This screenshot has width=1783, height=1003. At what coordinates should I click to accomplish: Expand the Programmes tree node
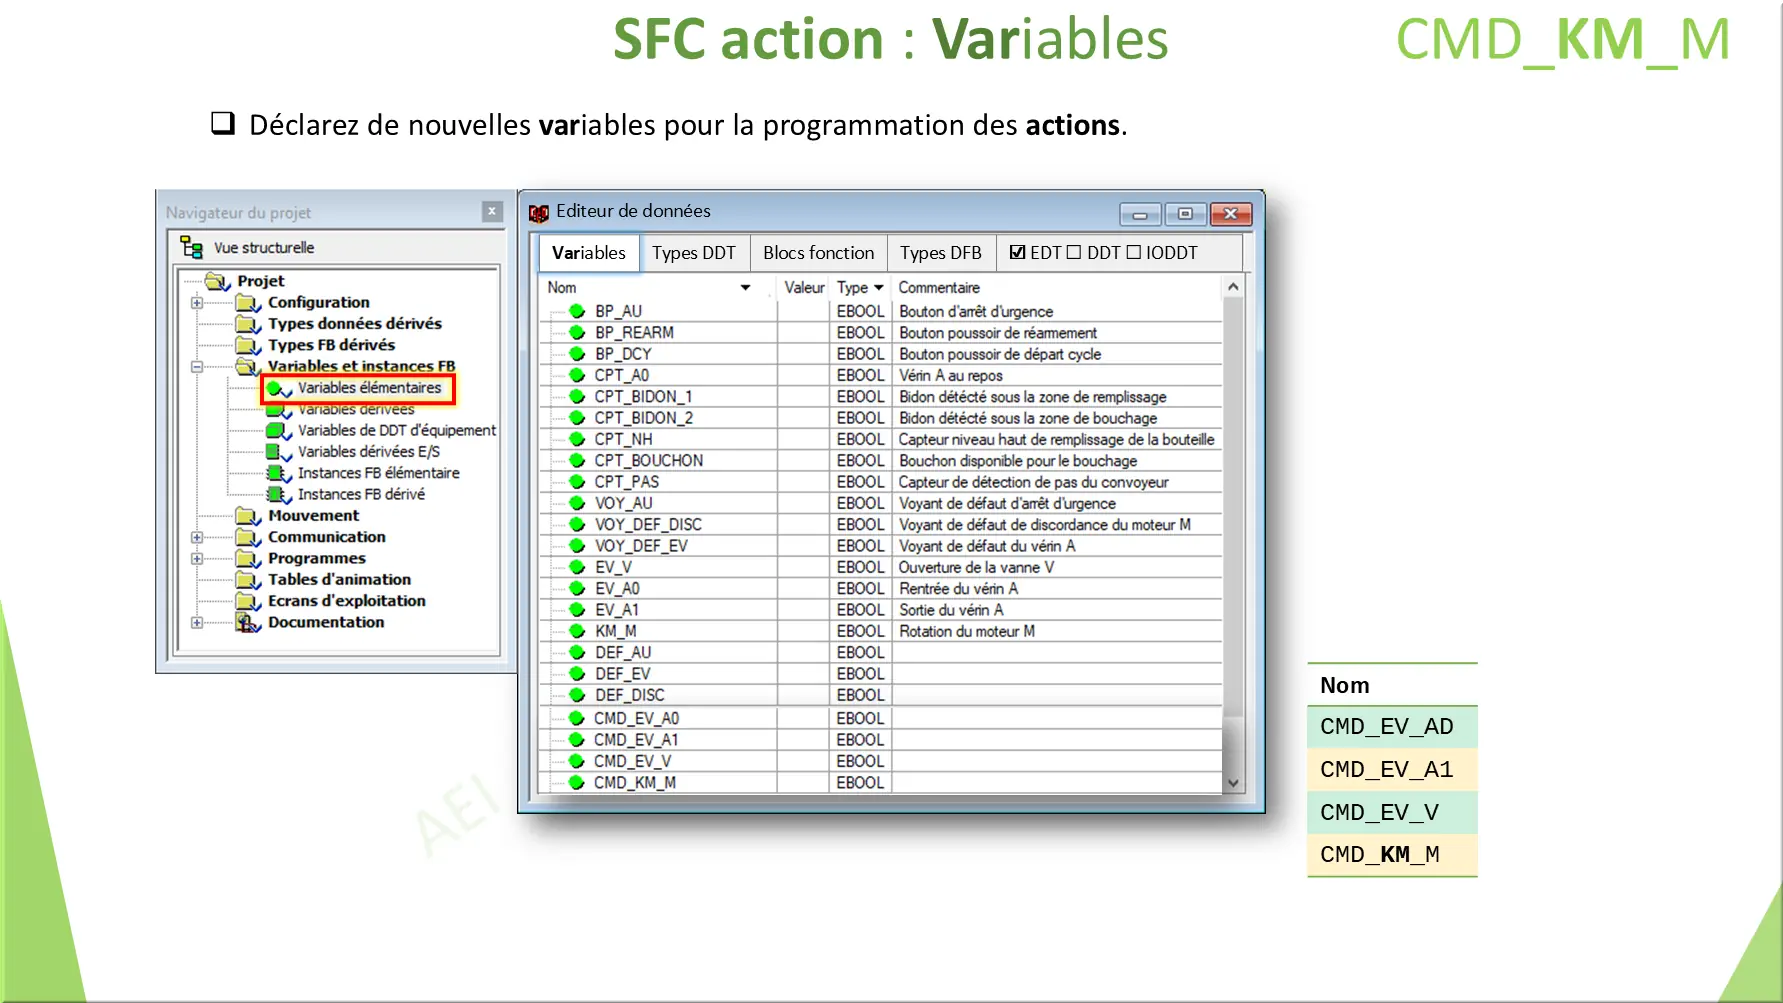click(x=196, y=558)
